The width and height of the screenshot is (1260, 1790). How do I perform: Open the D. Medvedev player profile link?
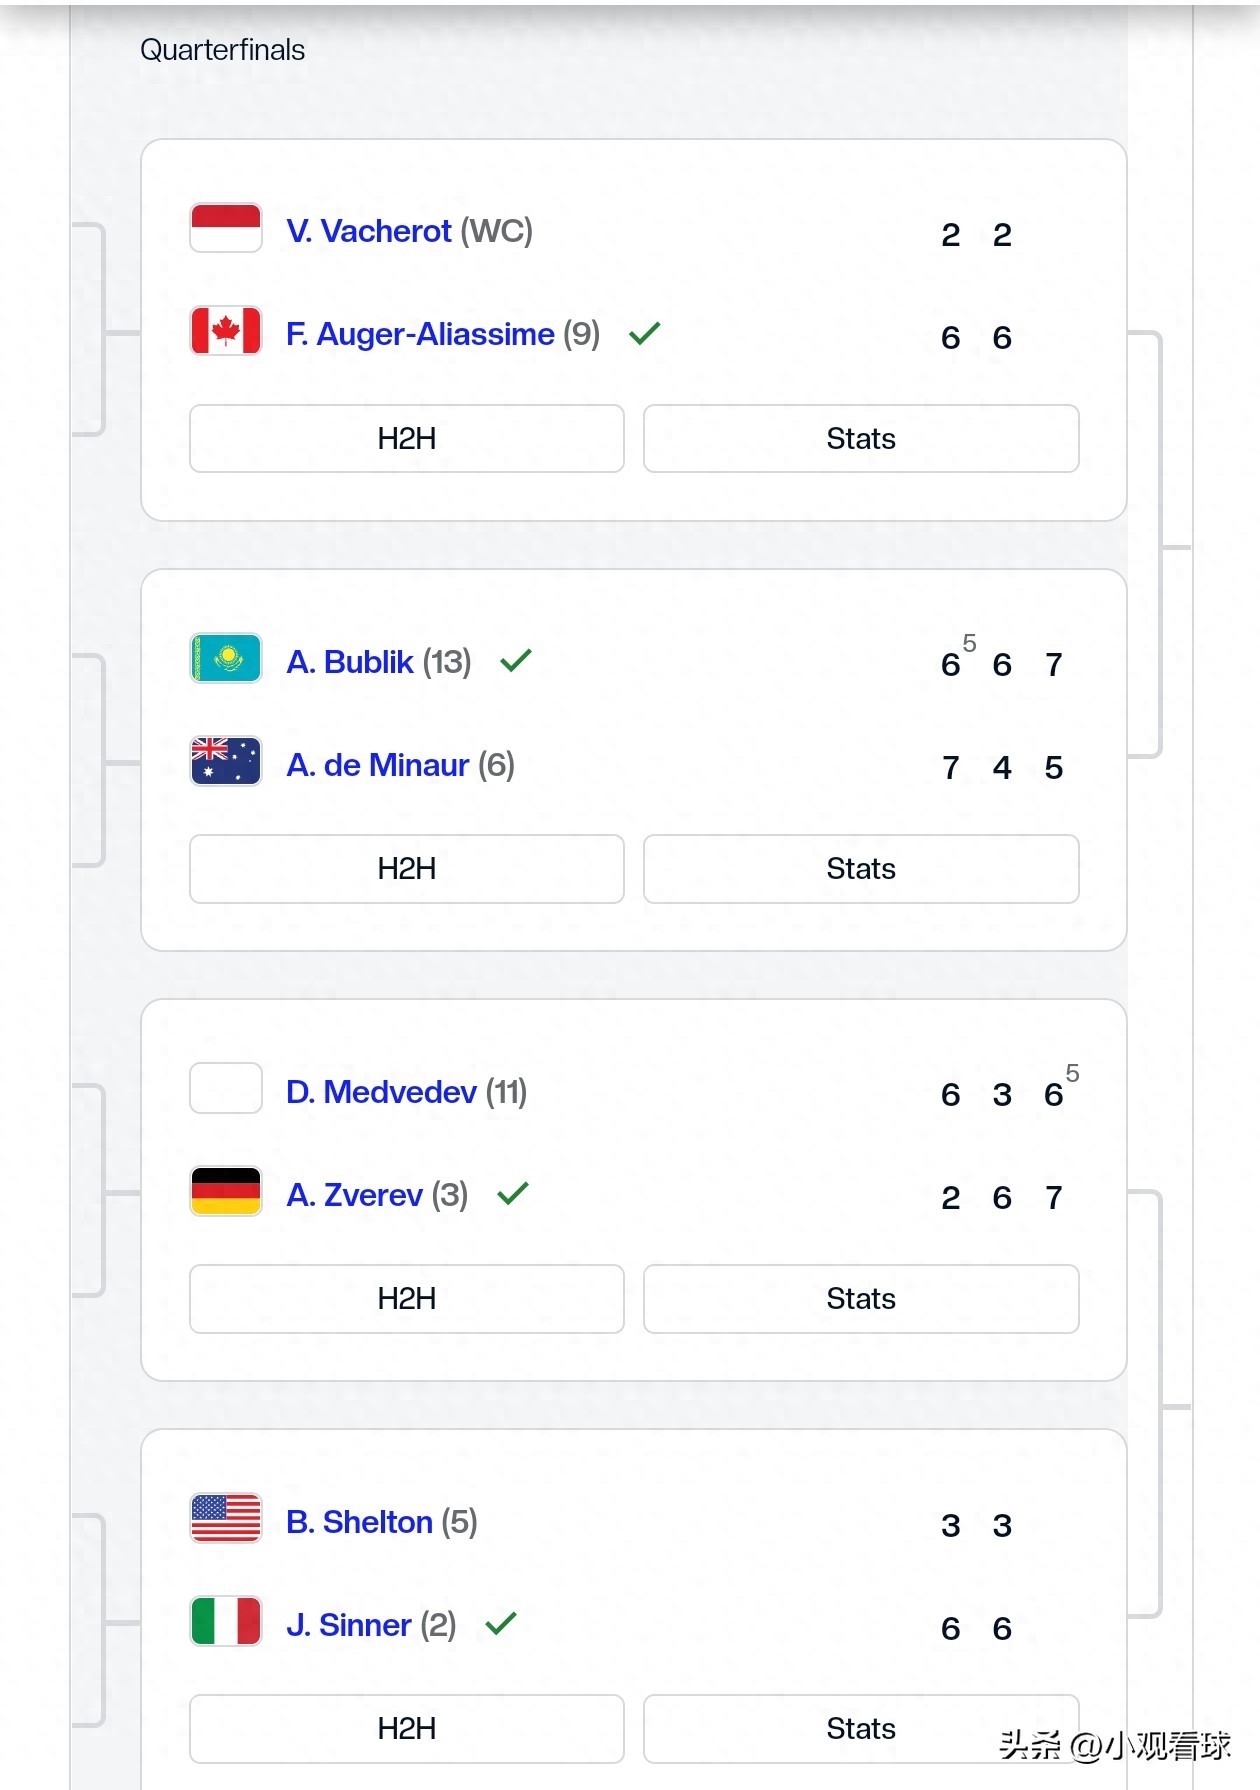tap(381, 1092)
